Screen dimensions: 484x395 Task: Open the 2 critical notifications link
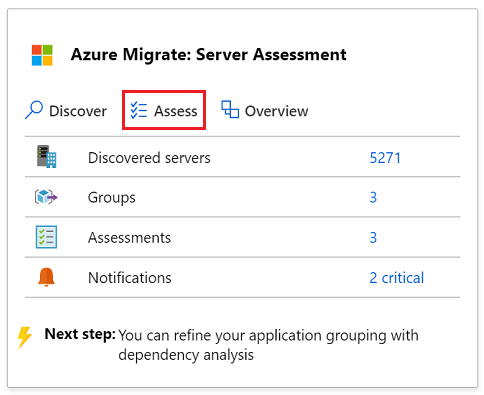[397, 278]
